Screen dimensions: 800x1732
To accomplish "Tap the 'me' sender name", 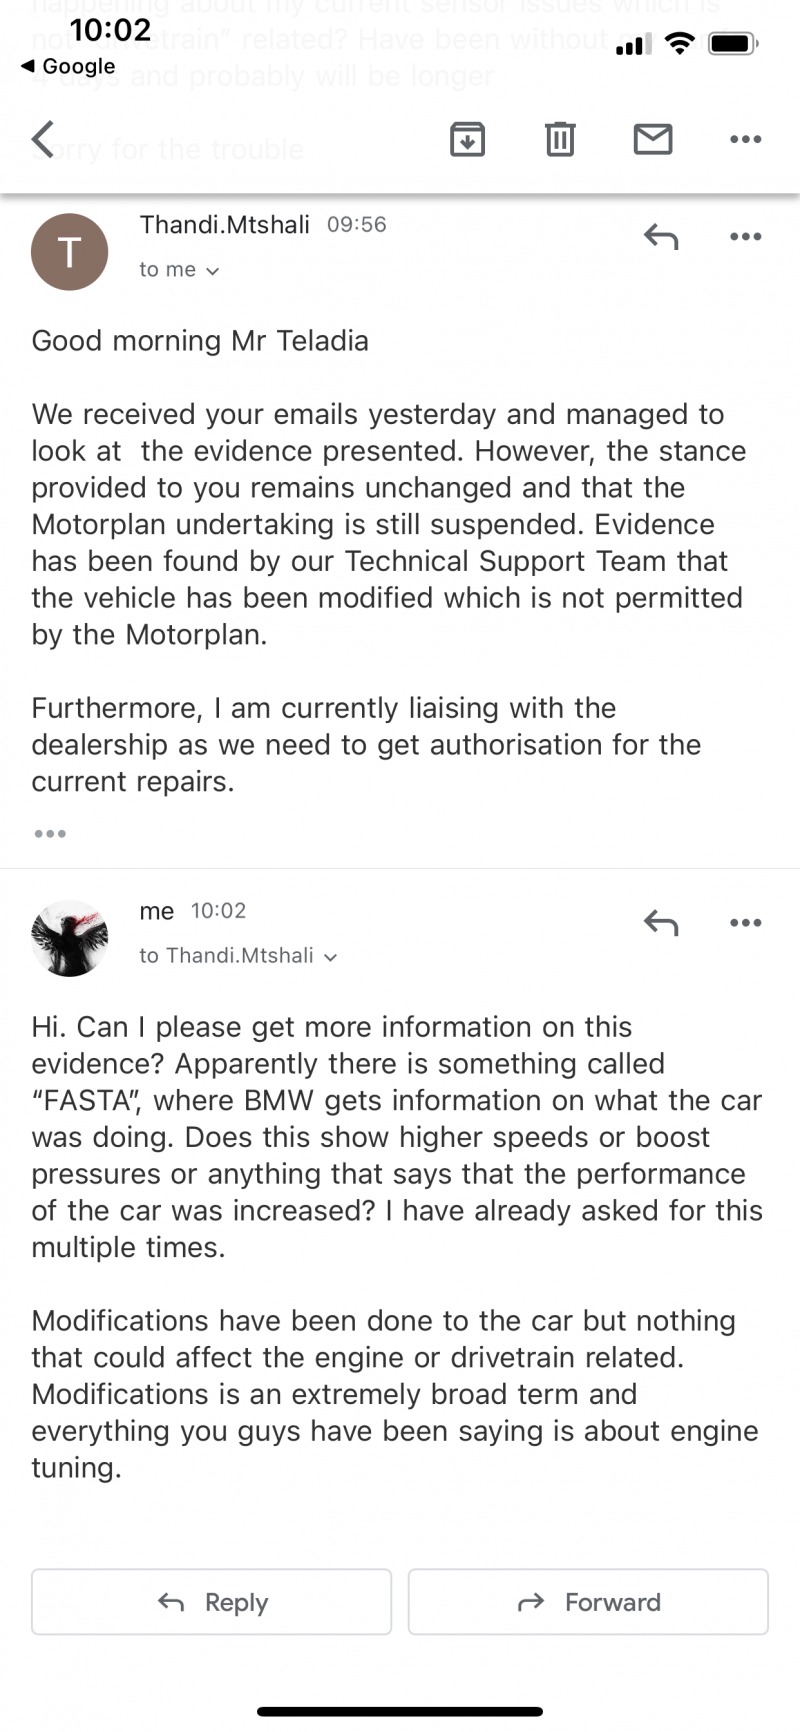I will pyautogui.click(x=157, y=911).
